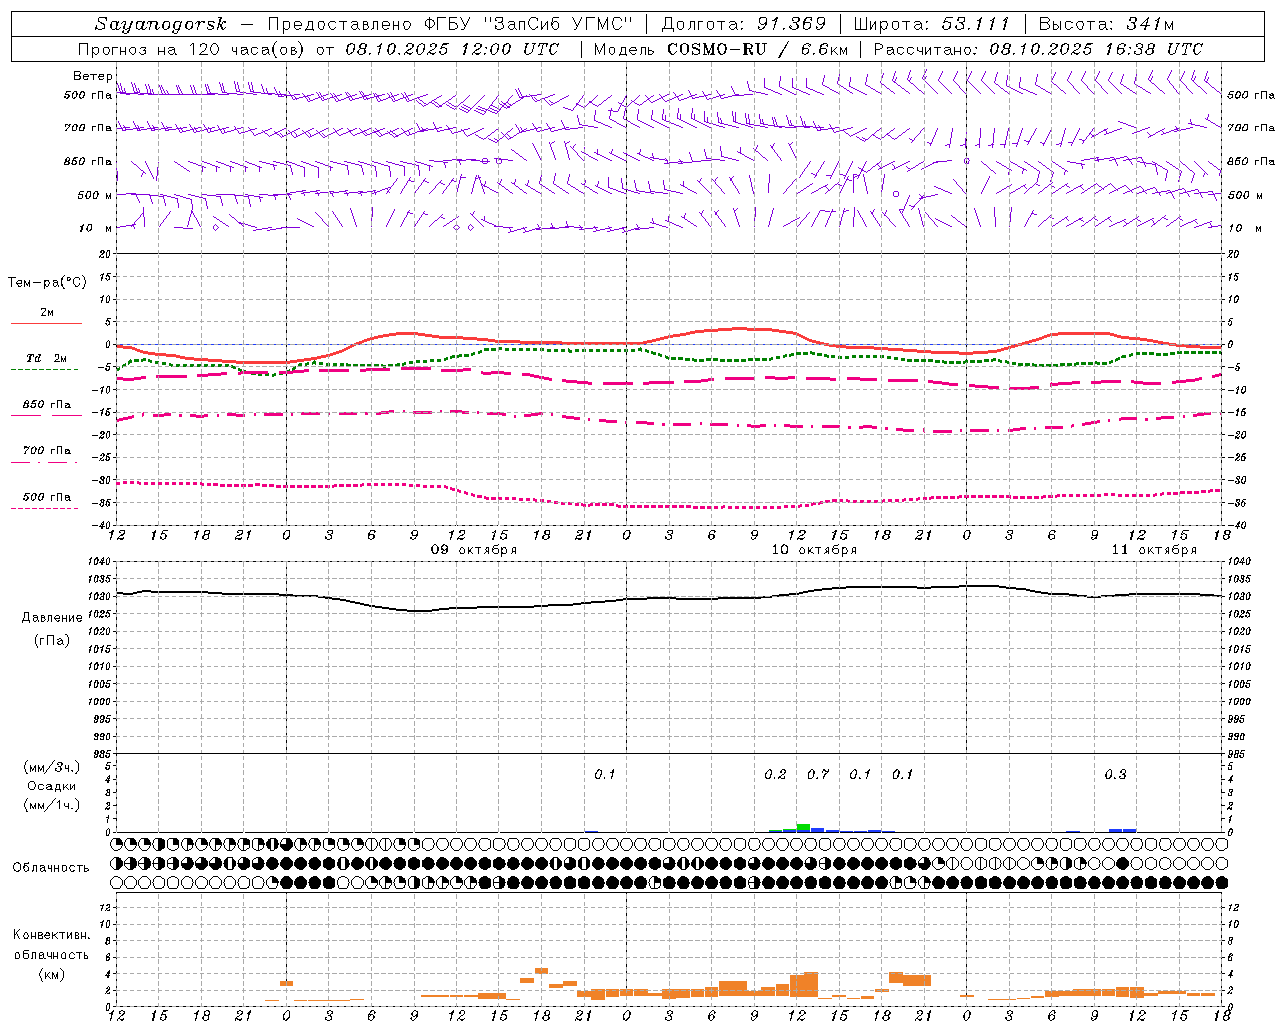Click the "Тем-ра(°C)" axis label
The image size is (1280, 1024).
click(x=47, y=283)
